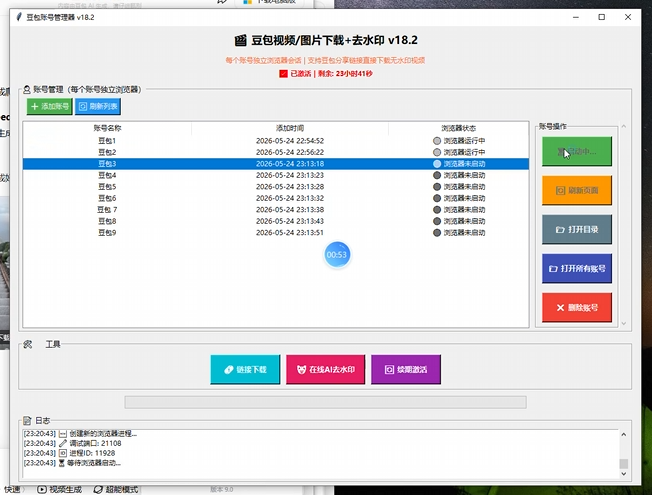The width and height of the screenshot is (652, 495).
Task: Click the 进程ID: 11928 log line
Action: 69,453
